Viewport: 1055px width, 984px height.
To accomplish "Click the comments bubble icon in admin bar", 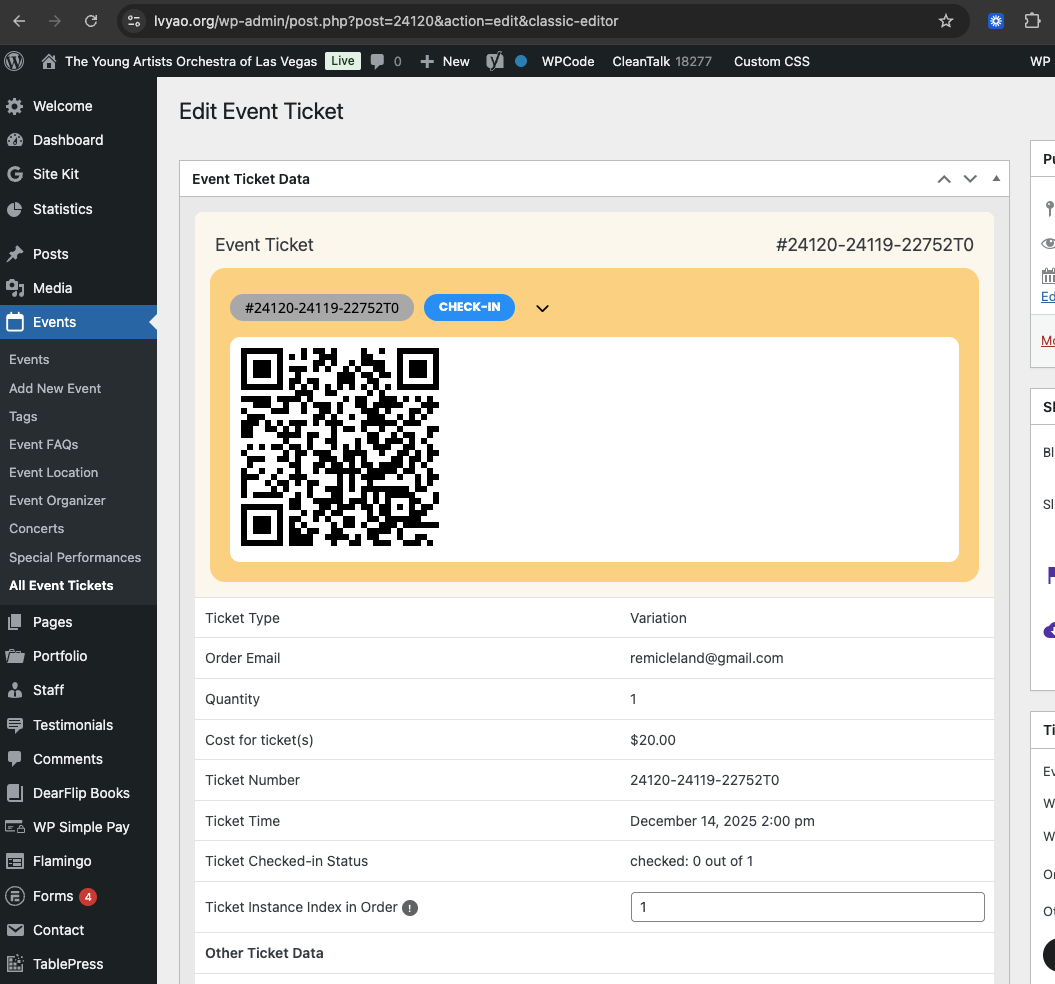I will click(x=378, y=61).
